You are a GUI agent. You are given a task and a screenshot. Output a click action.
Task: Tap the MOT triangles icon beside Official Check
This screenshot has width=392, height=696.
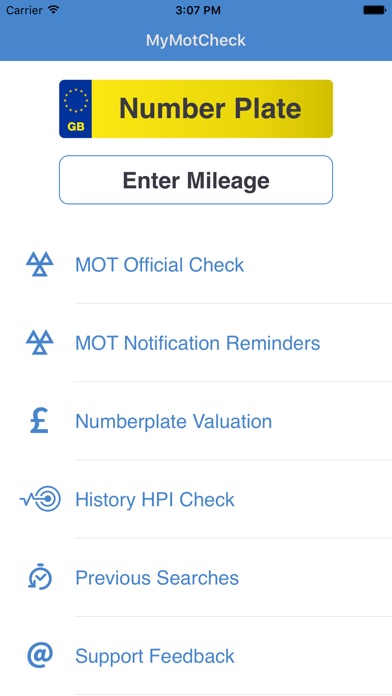coord(40,264)
